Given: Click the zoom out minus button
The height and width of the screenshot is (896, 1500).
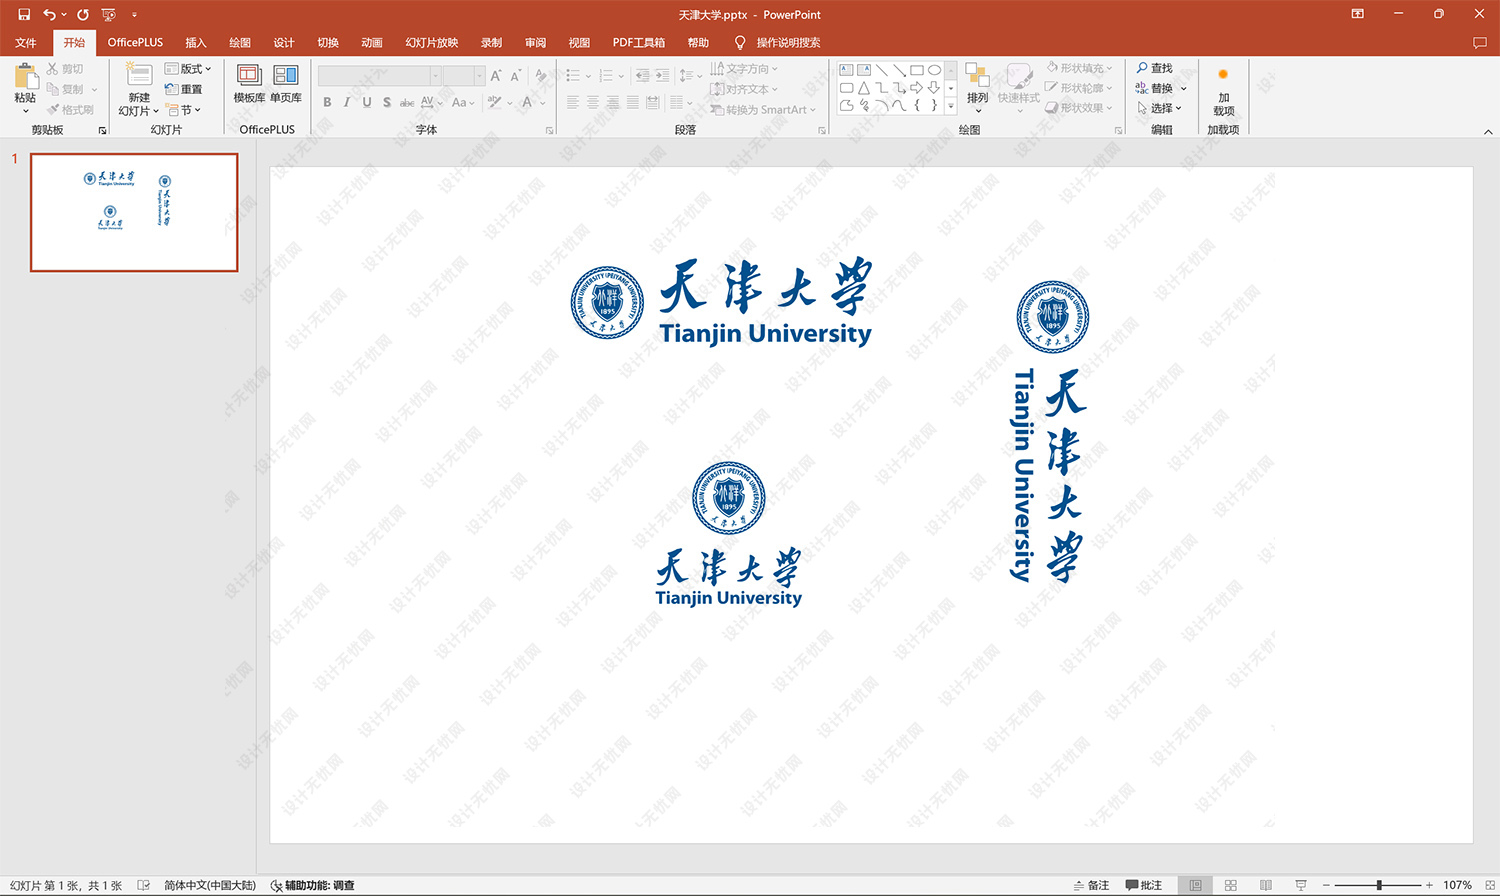Looking at the screenshot, I should pyautogui.click(x=1326, y=885).
